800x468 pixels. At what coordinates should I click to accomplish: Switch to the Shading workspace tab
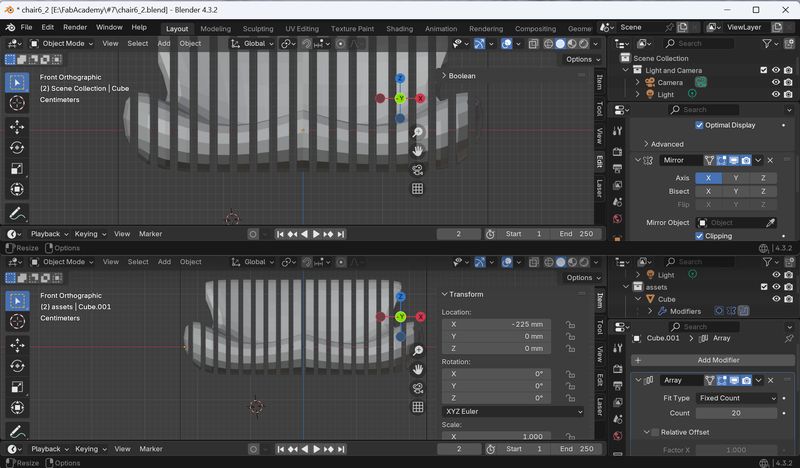coord(399,29)
